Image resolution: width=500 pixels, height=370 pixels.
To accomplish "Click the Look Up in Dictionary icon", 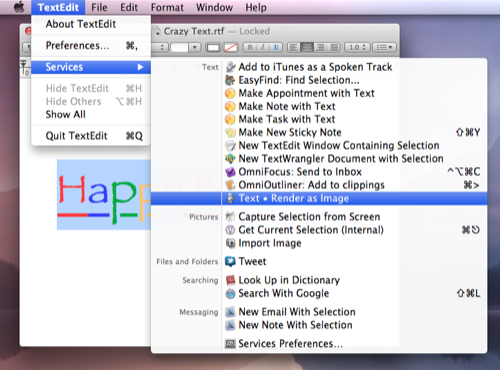I will point(230,280).
